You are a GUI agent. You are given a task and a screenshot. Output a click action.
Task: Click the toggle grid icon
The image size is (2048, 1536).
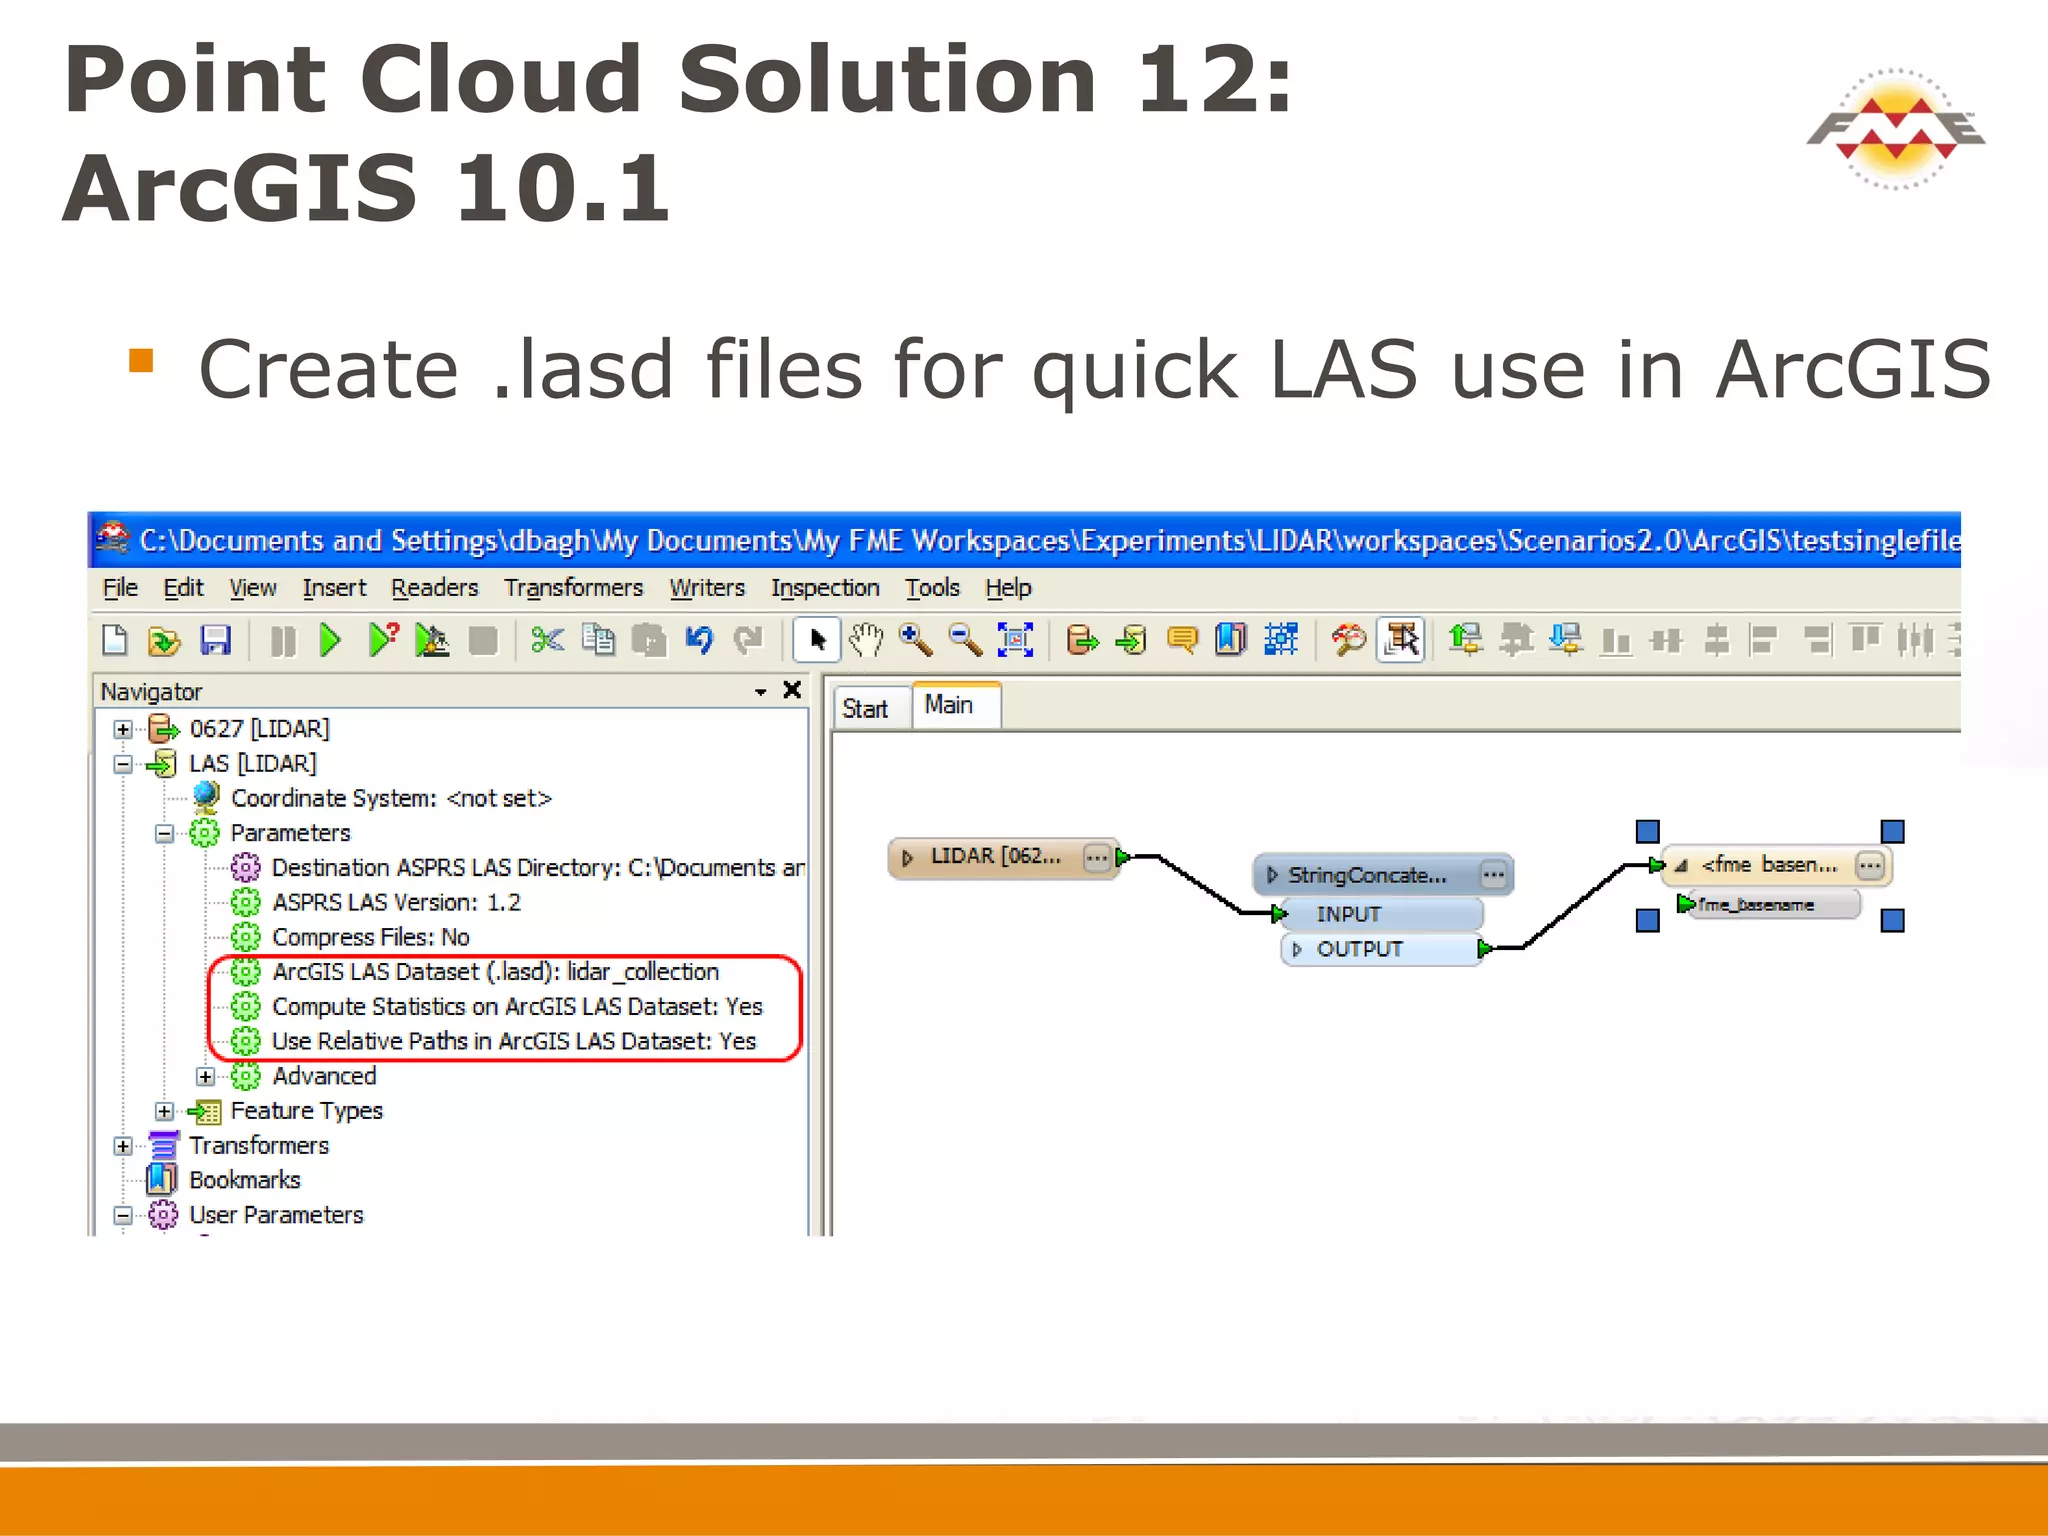[x=1281, y=640]
